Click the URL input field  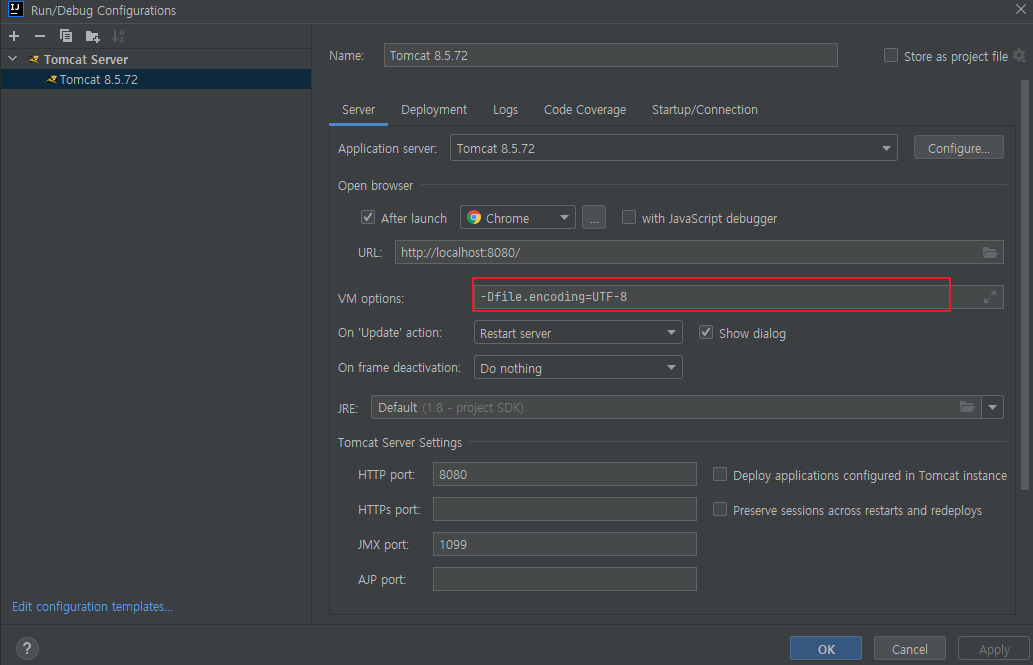coord(699,252)
